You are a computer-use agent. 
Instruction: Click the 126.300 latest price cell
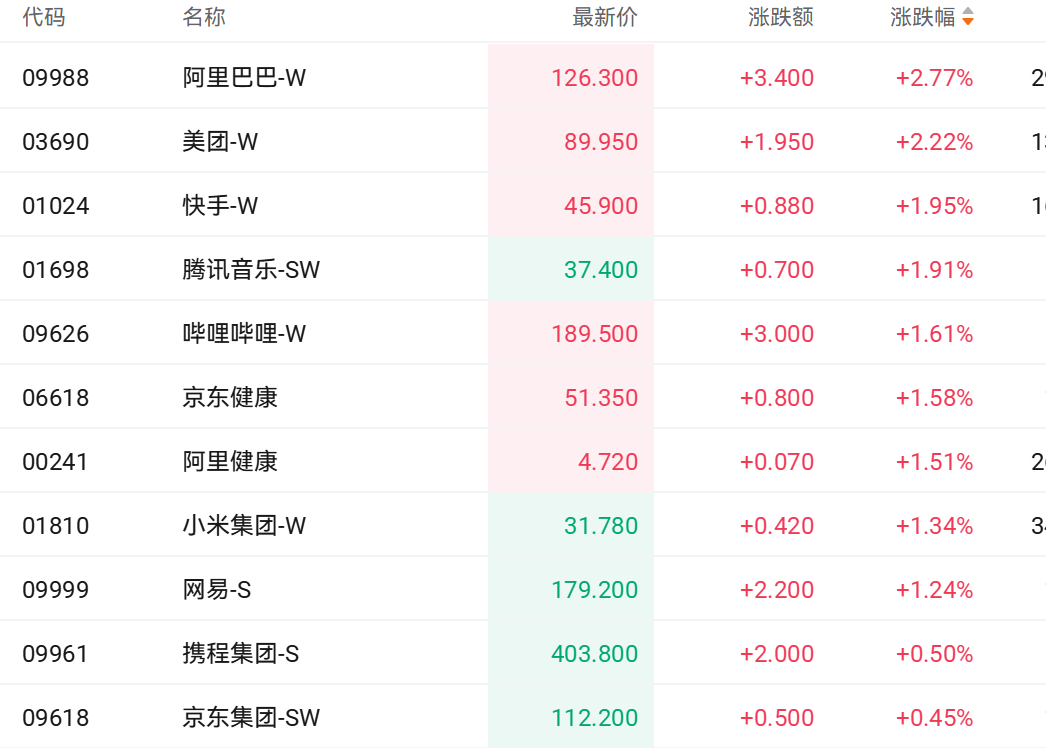594,78
